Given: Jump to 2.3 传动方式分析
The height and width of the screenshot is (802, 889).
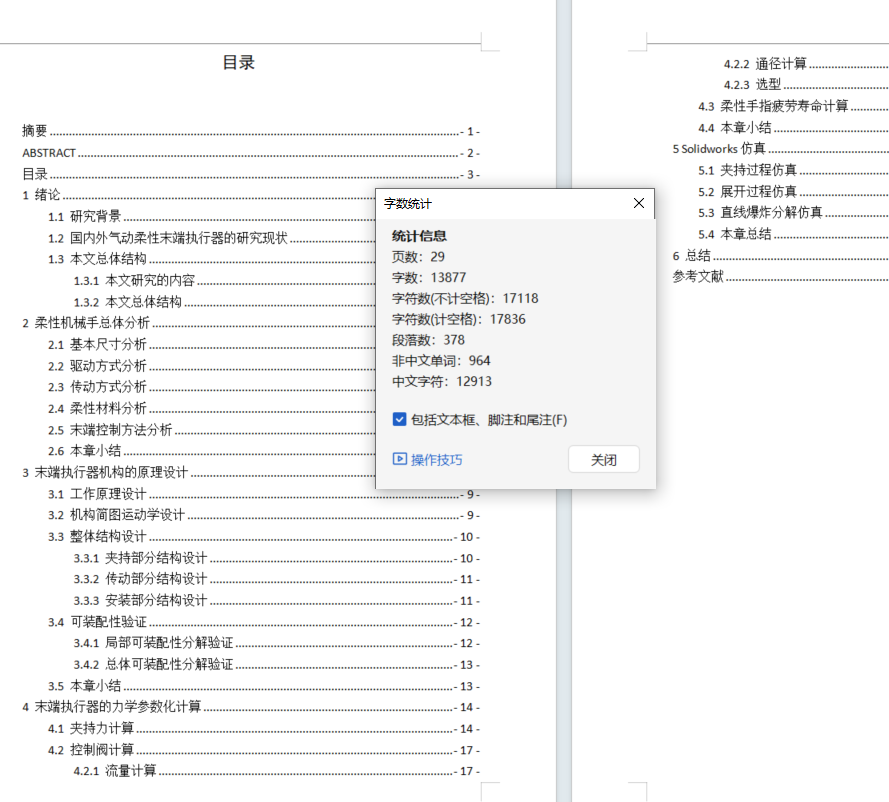Looking at the screenshot, I should tap(211, 387).
